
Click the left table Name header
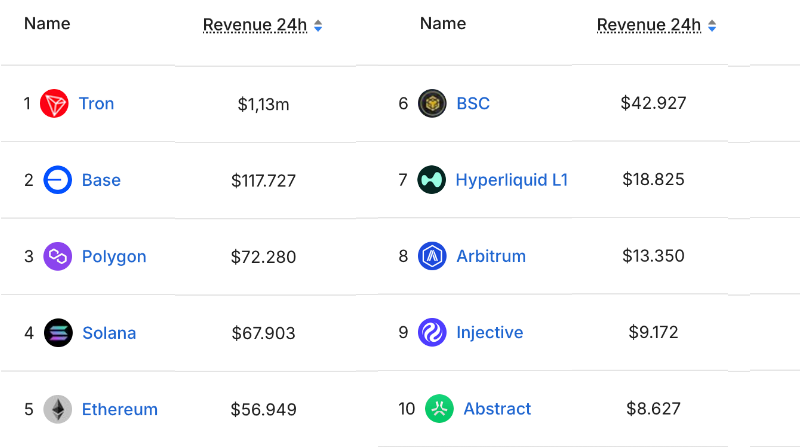tap(47, 23)
